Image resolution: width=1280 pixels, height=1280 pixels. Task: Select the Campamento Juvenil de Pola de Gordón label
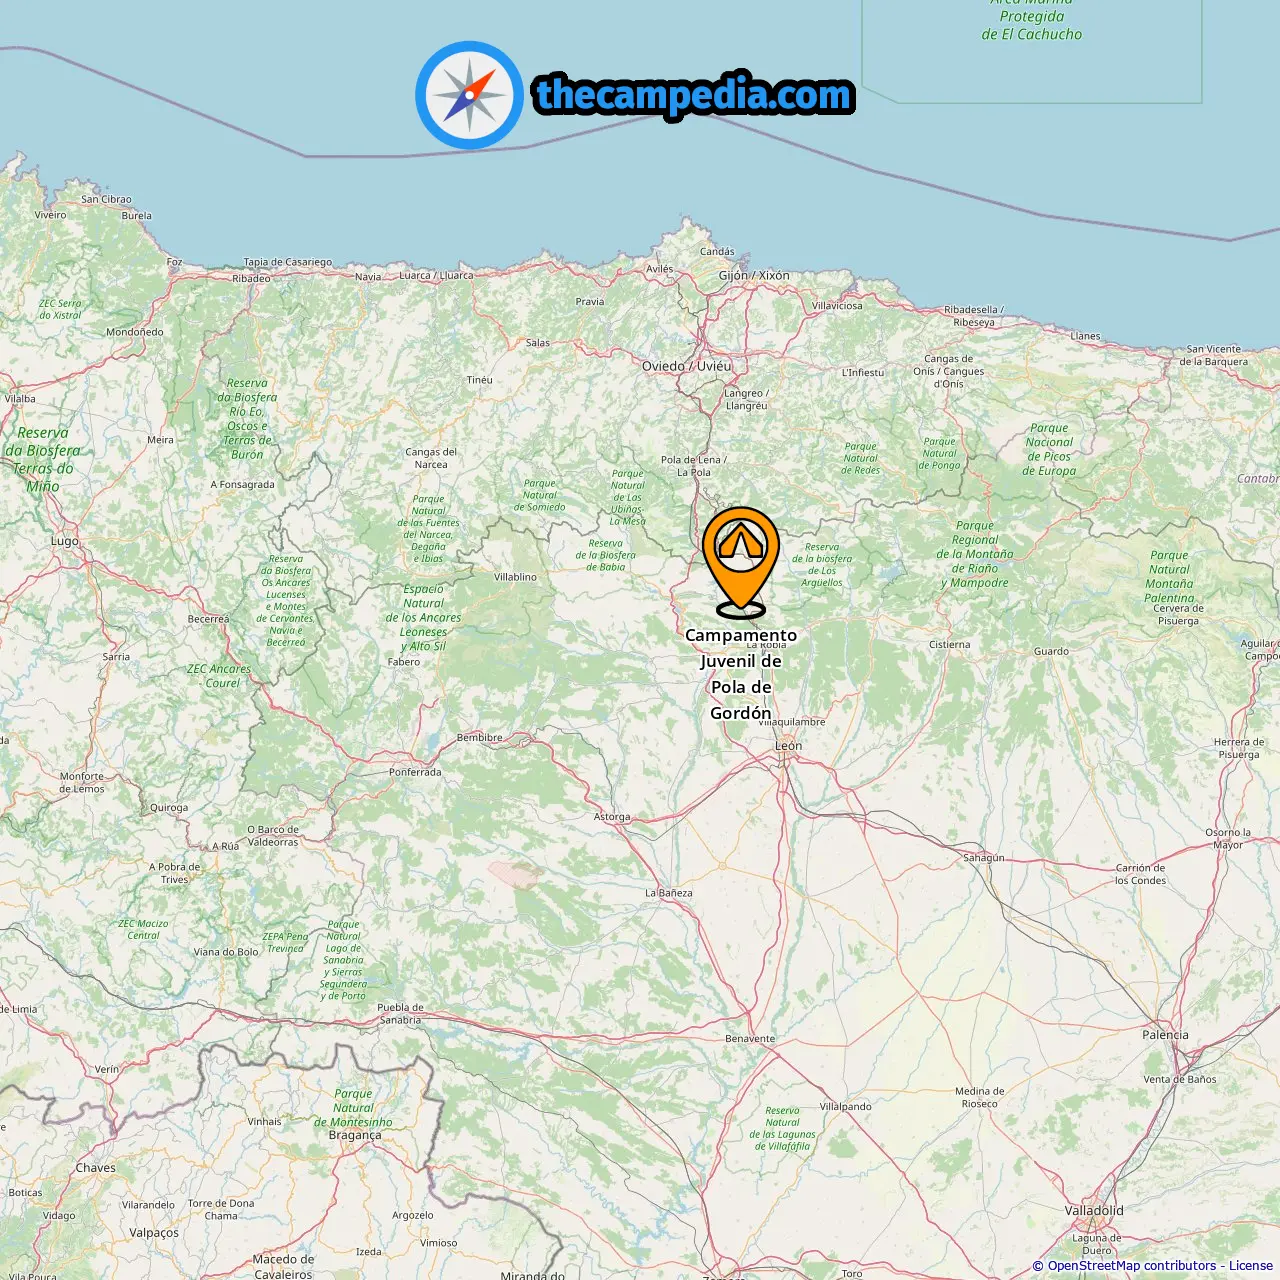(x=741, y=674)
